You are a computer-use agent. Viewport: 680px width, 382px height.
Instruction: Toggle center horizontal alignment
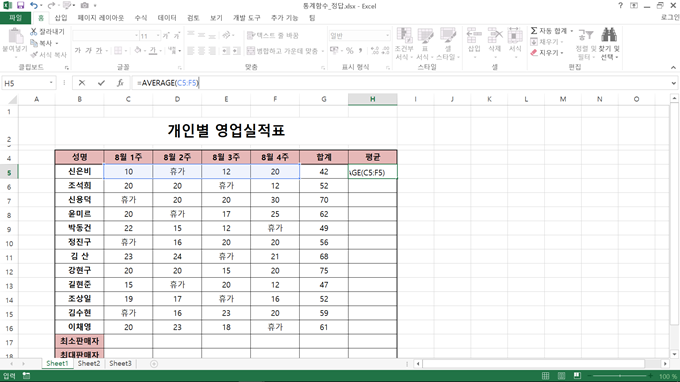[x=201, y=51]
